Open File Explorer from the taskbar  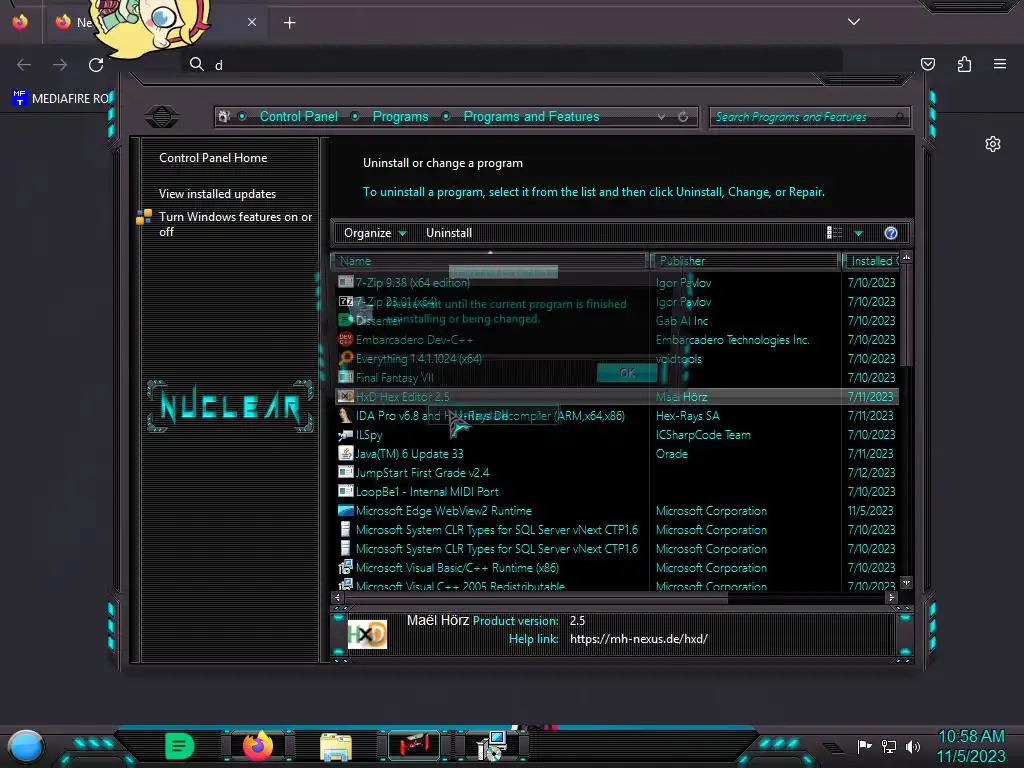[x=336, y=747]
